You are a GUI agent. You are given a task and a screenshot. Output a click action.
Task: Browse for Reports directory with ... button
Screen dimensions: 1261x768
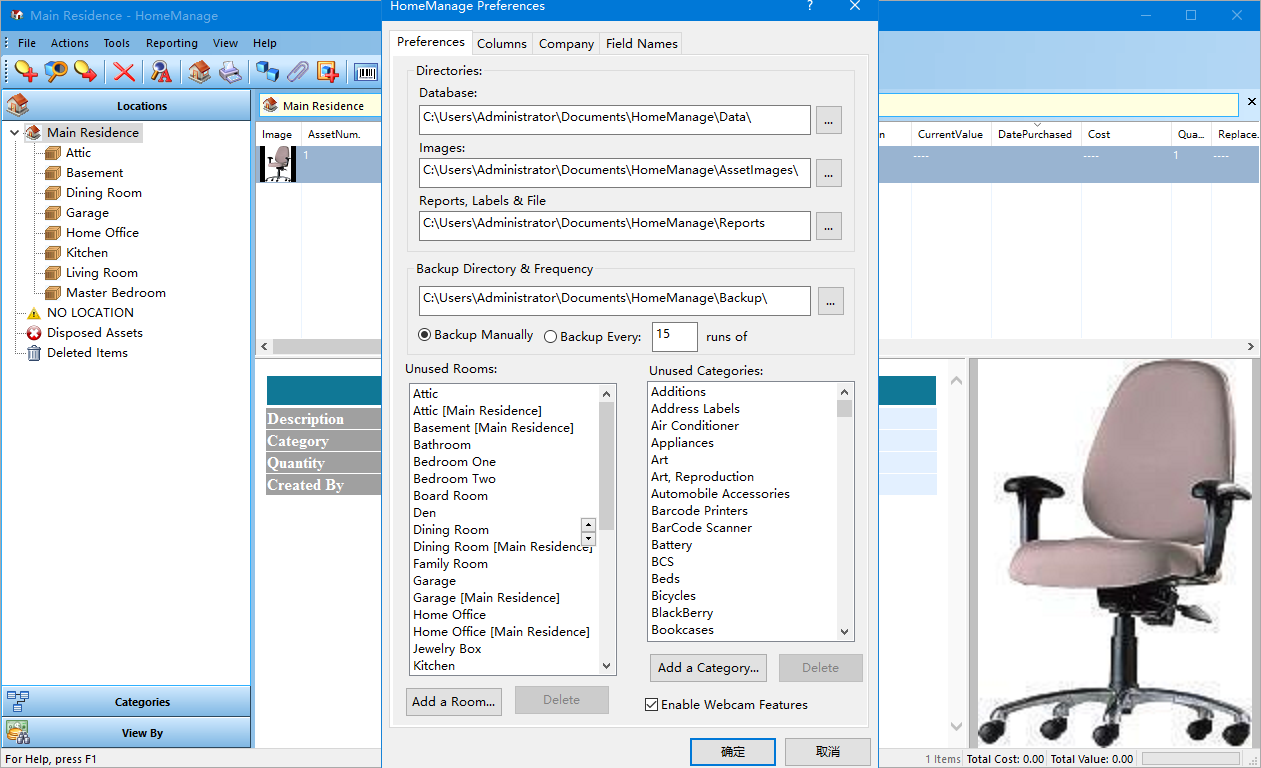point(829,226)
